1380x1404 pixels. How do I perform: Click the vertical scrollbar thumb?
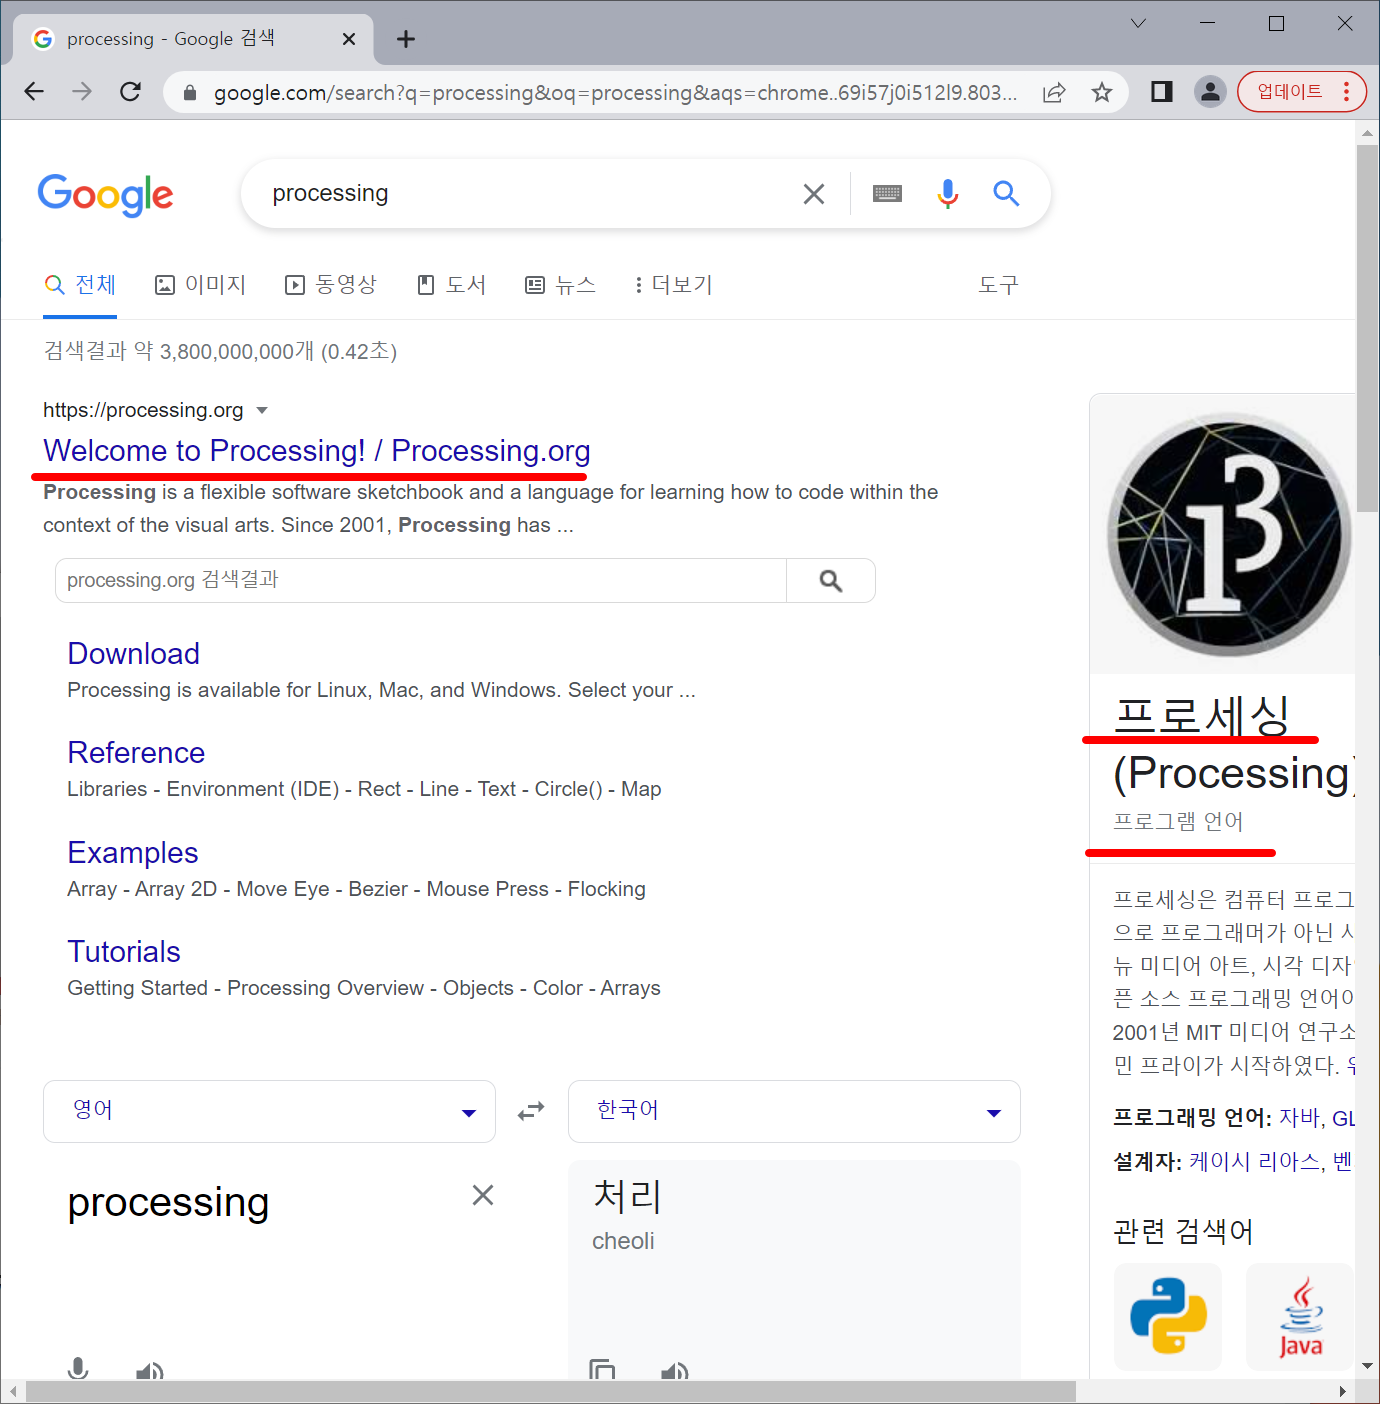(x=1367, y=328)
